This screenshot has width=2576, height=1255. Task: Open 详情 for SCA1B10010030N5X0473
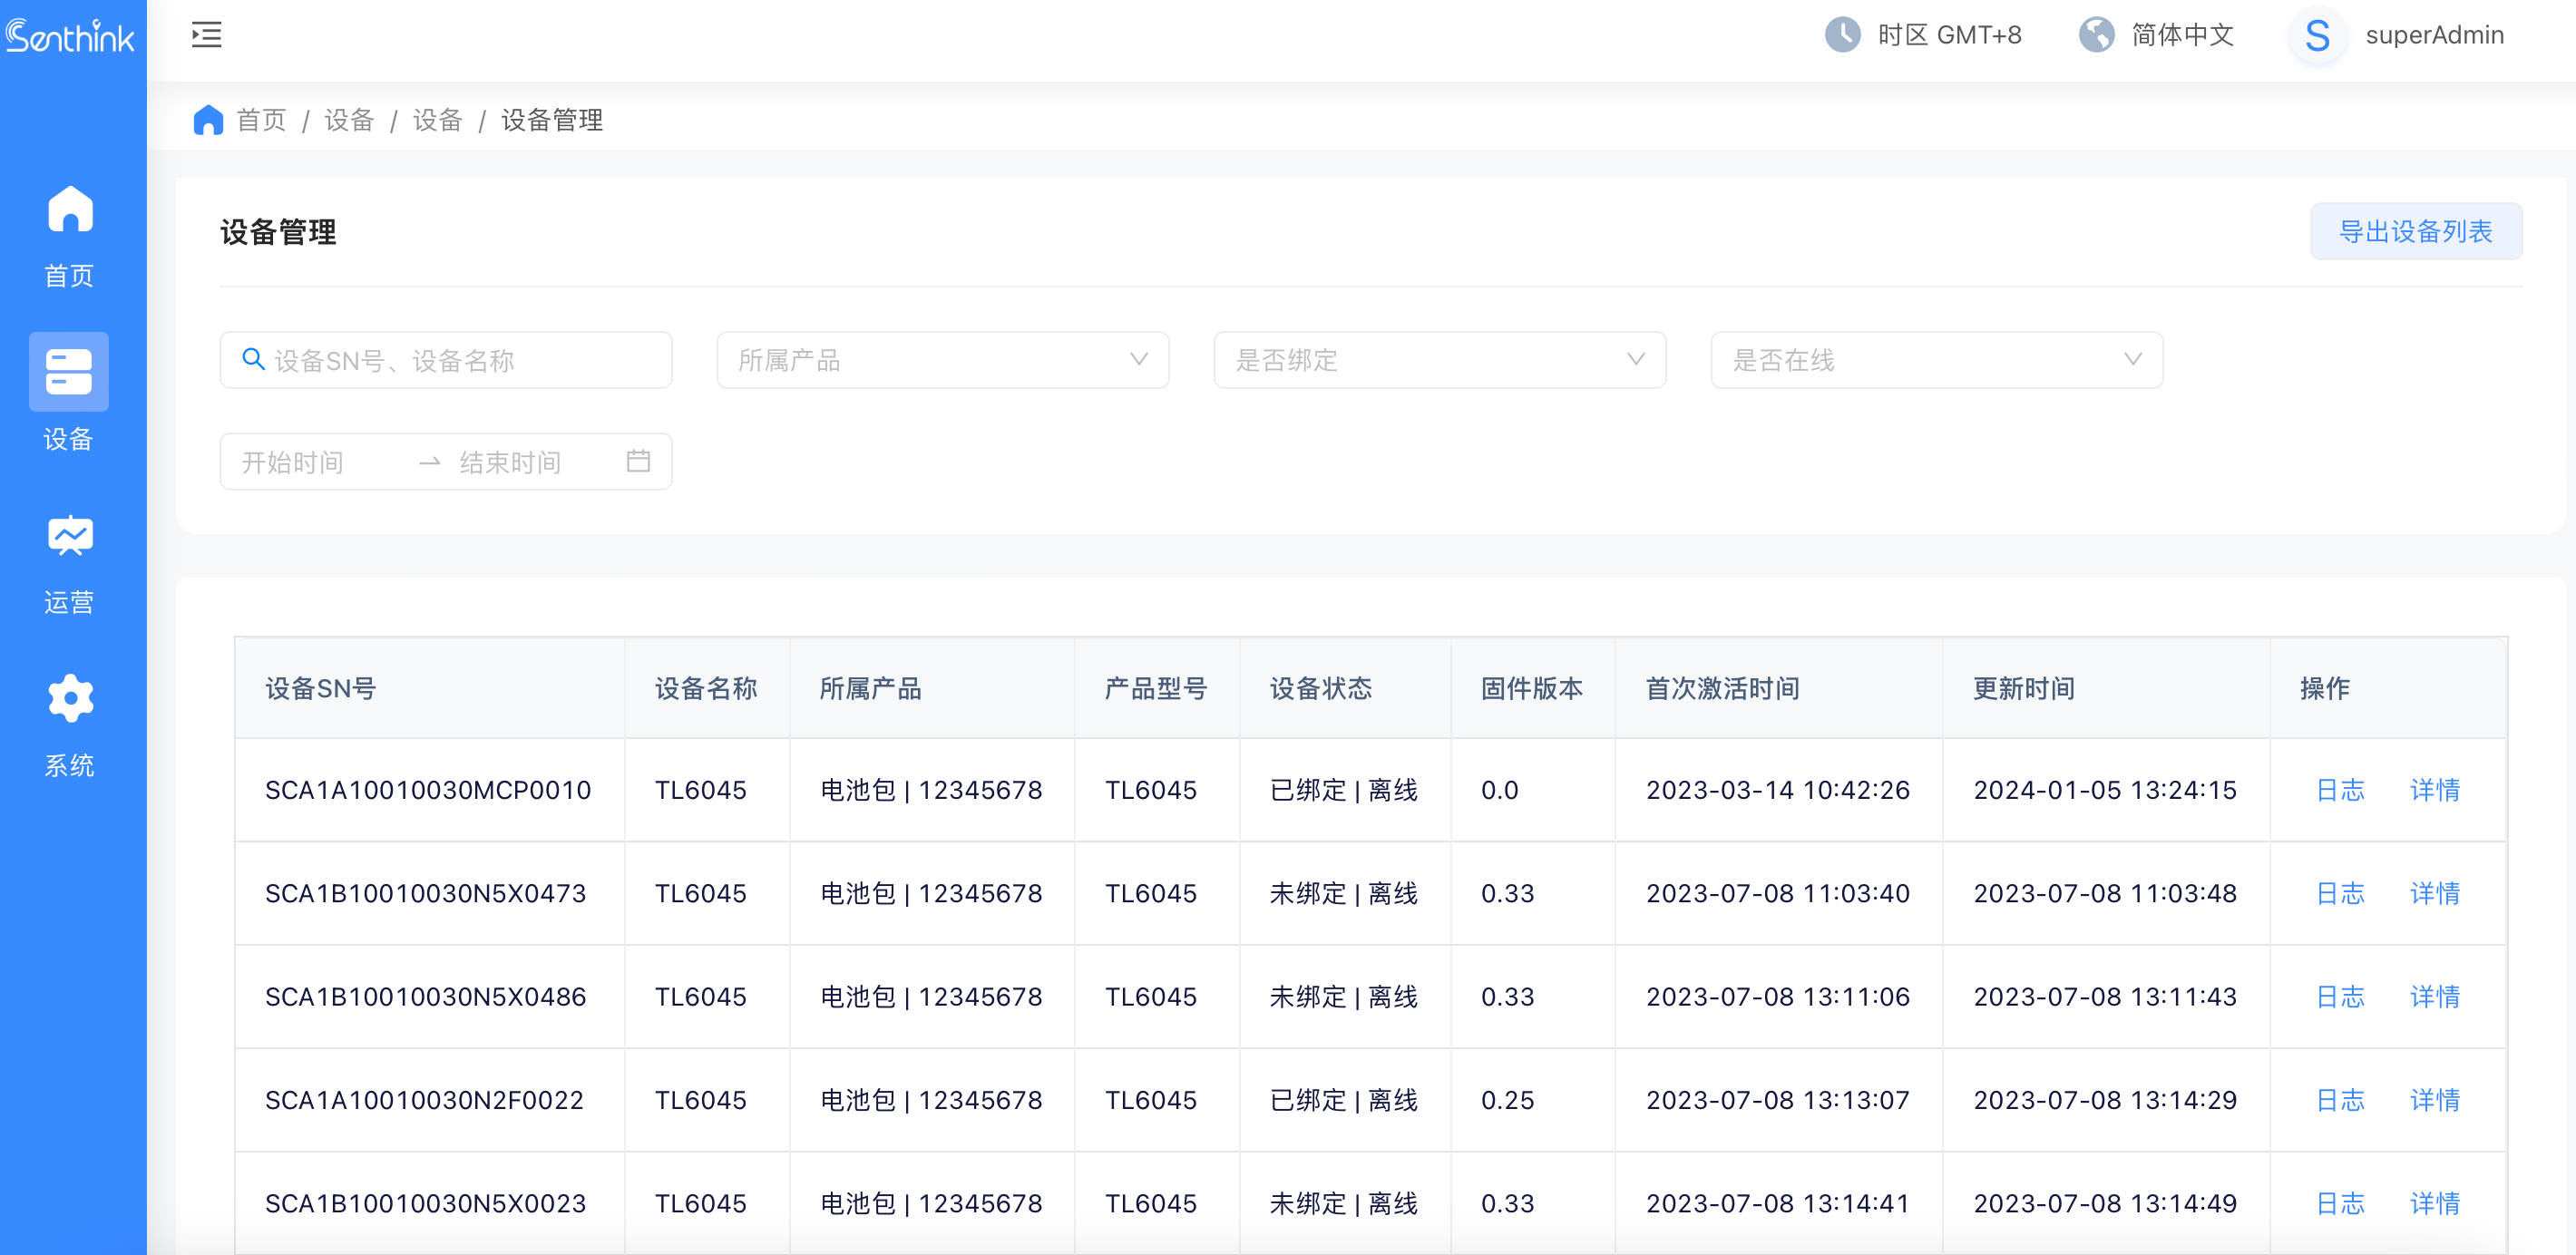tap(2434, 893)
